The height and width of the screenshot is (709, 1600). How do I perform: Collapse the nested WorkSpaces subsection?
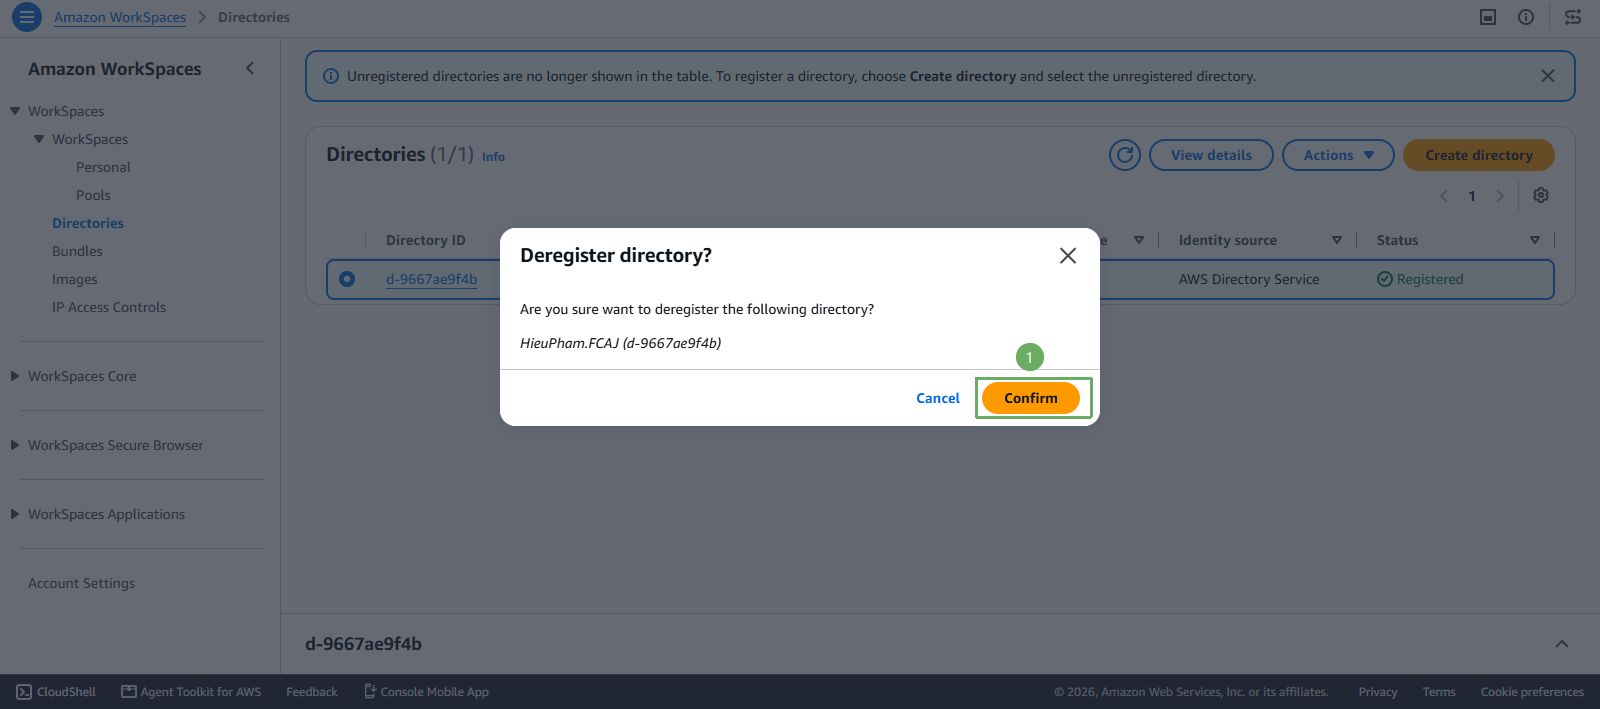[x=39, y=139]
